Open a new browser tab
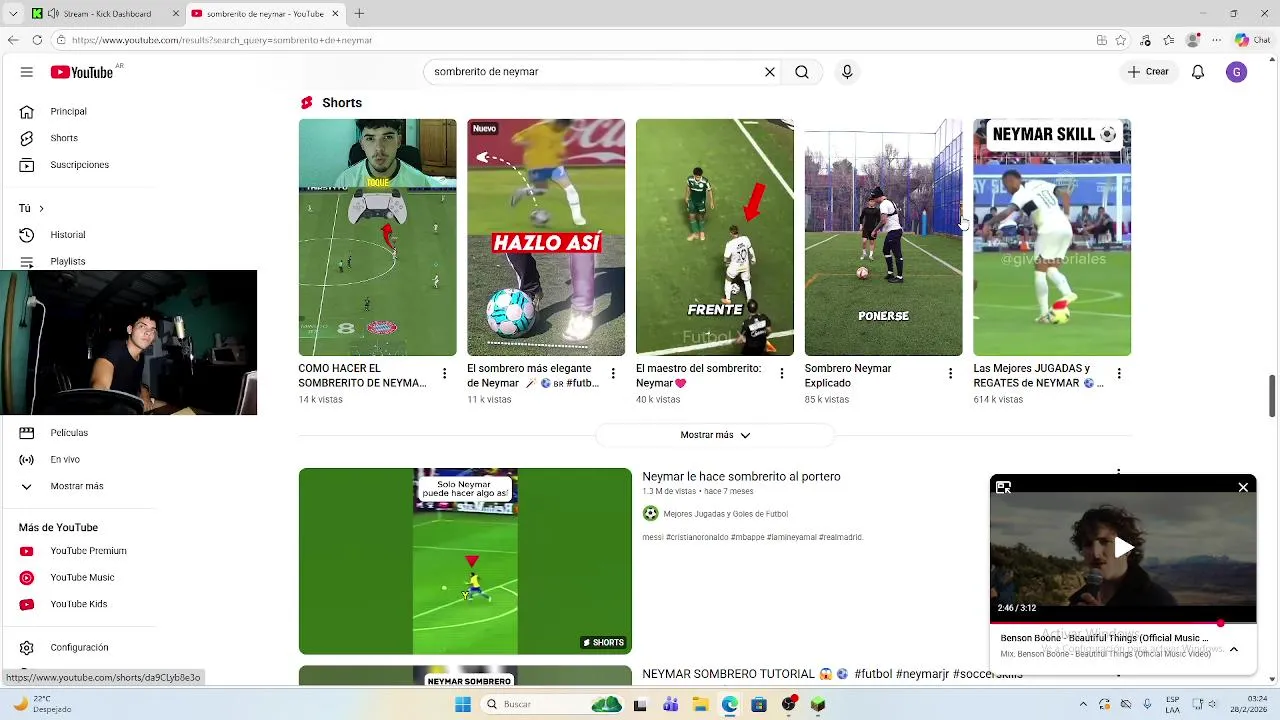The width and height of the screenshot is (1280, 720). tap(359, 14)
